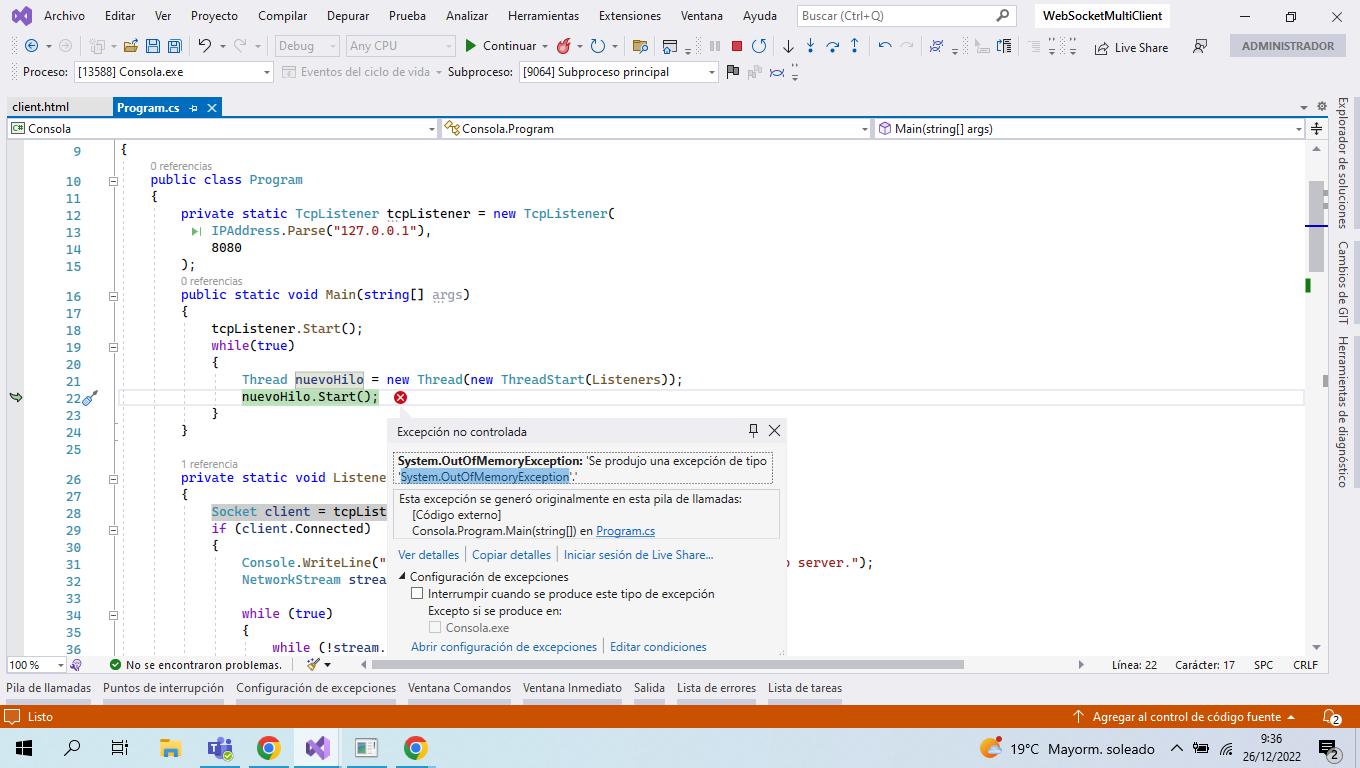
Task: Click the Step Into arrow icon
Action: click(x=810, y=46)
